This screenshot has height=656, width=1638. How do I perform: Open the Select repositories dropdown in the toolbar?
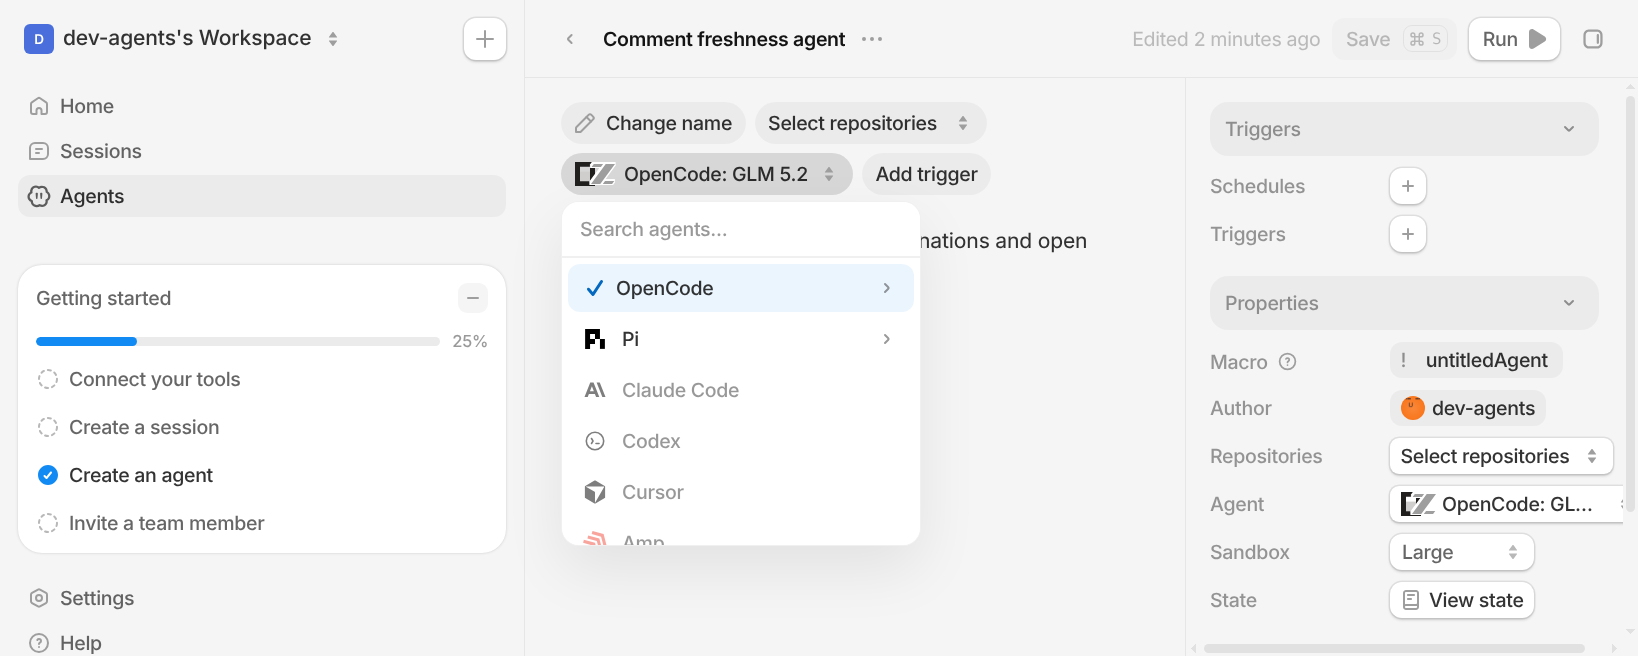tap(870, 123)
